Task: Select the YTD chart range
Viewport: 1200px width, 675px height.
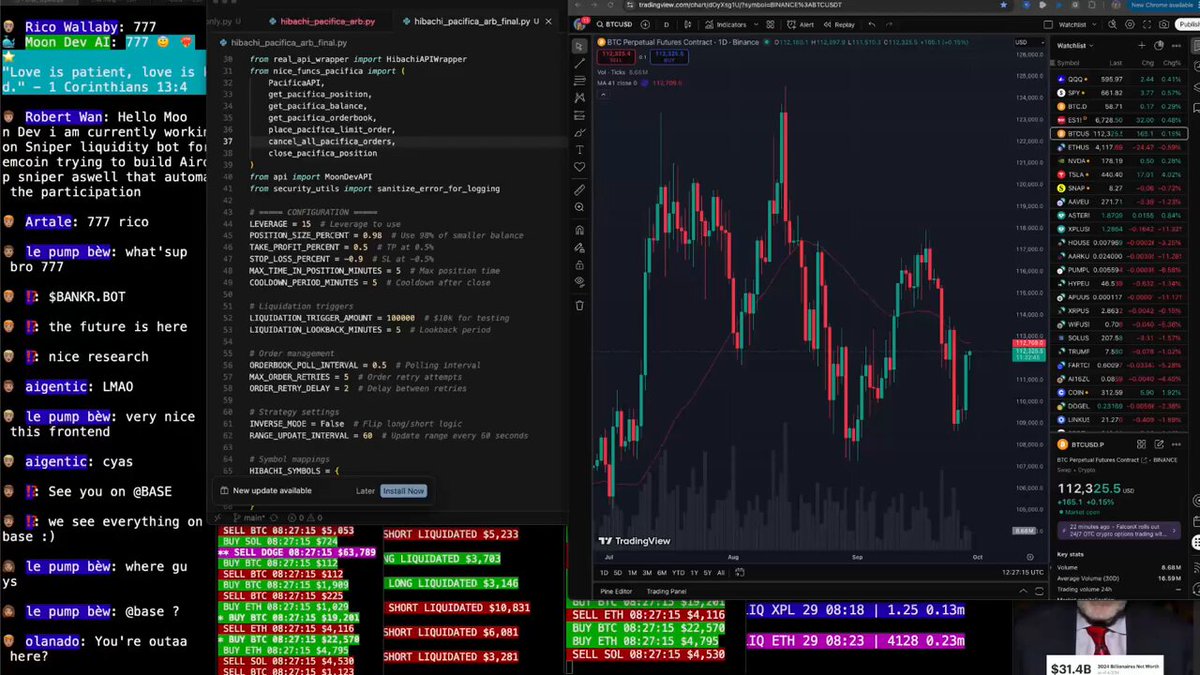Action: tap(678, 572)
